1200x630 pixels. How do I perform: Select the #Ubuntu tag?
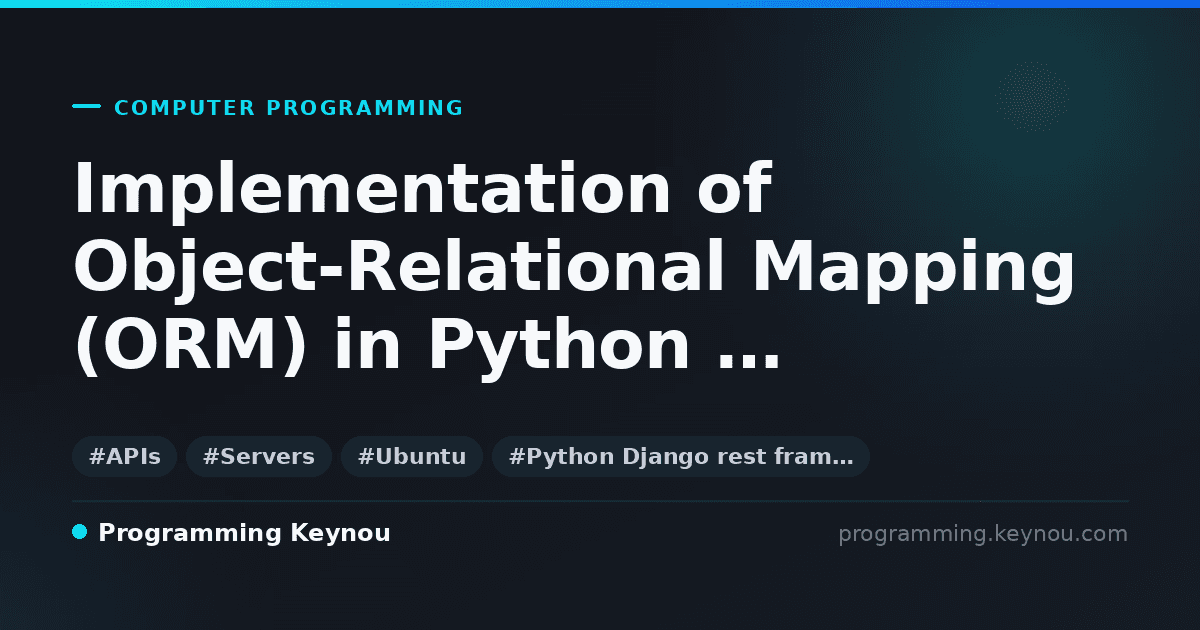pos(412,457)
